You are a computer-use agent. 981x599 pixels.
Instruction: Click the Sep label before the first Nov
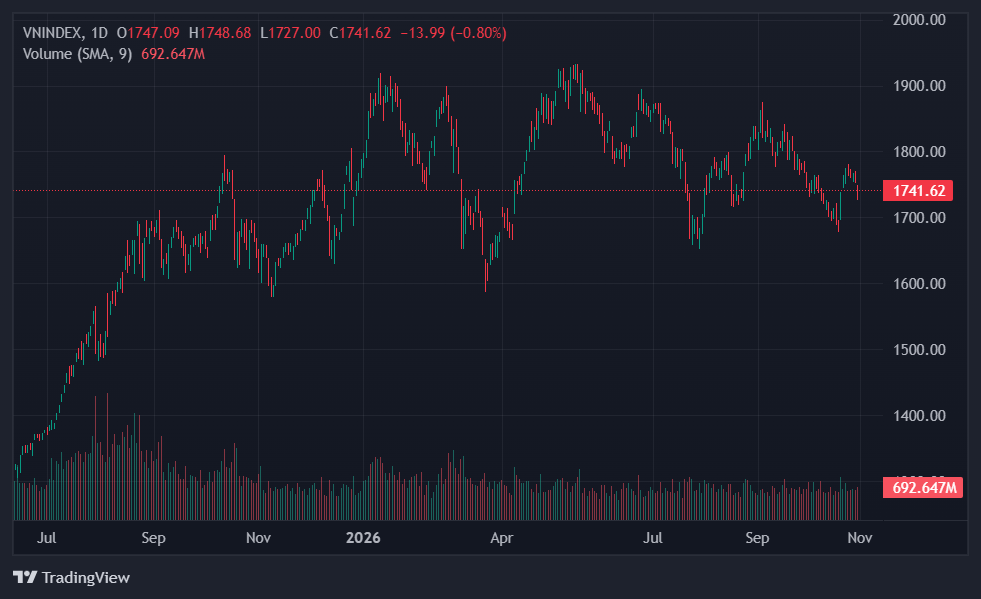point(153,538)
